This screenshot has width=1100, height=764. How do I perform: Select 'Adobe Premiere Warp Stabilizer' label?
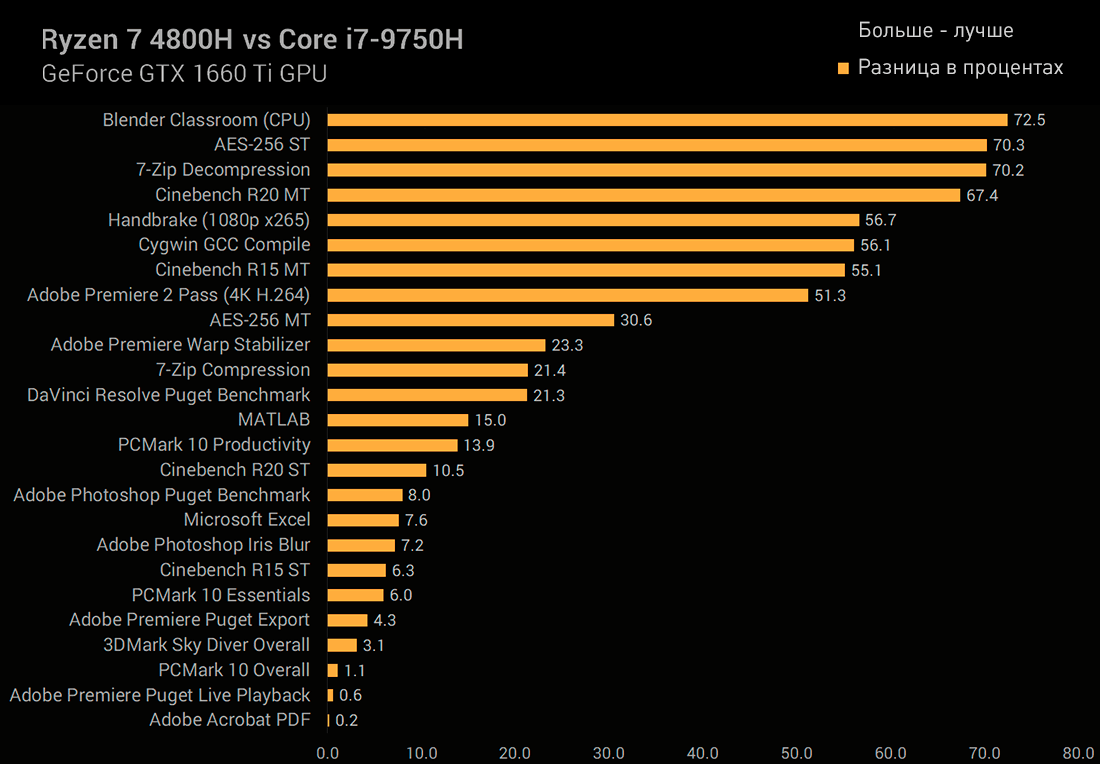coord(180,345)
